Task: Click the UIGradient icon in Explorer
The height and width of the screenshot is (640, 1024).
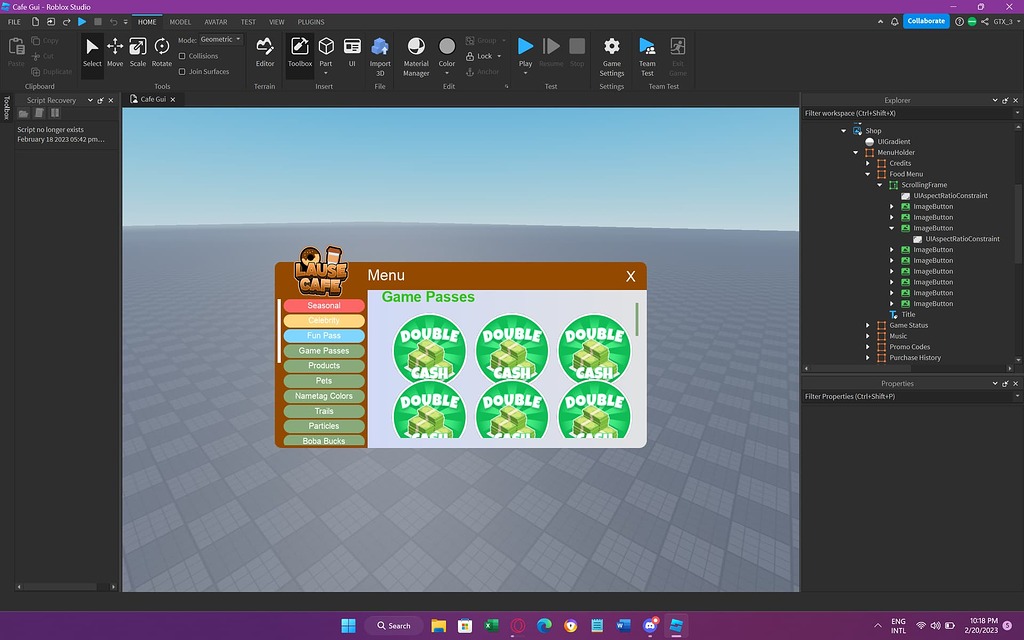Action: point(869,142)
